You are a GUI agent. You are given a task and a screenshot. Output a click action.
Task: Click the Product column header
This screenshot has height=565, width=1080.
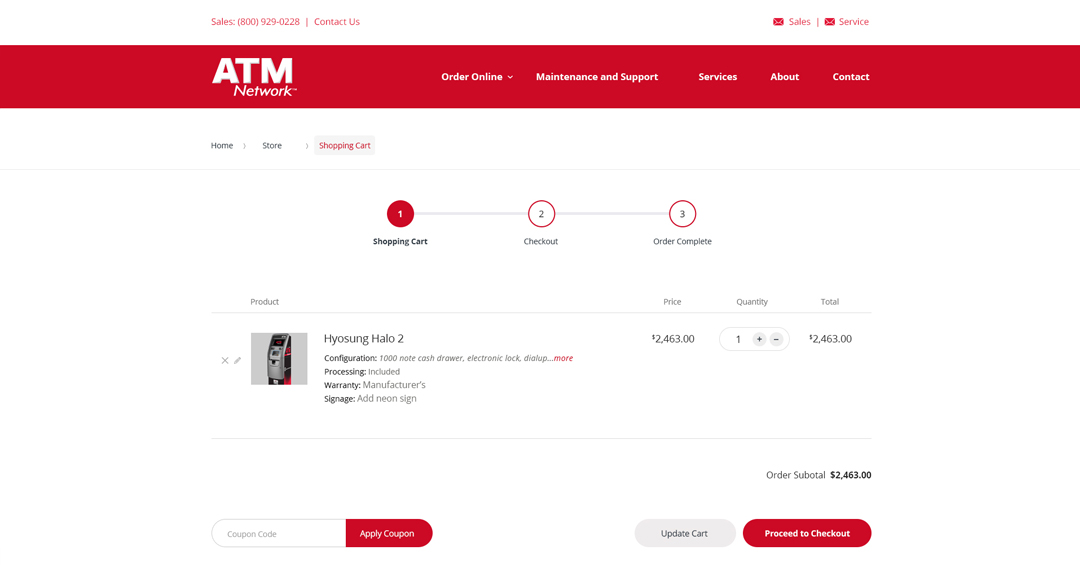click(x=264, y=302)
